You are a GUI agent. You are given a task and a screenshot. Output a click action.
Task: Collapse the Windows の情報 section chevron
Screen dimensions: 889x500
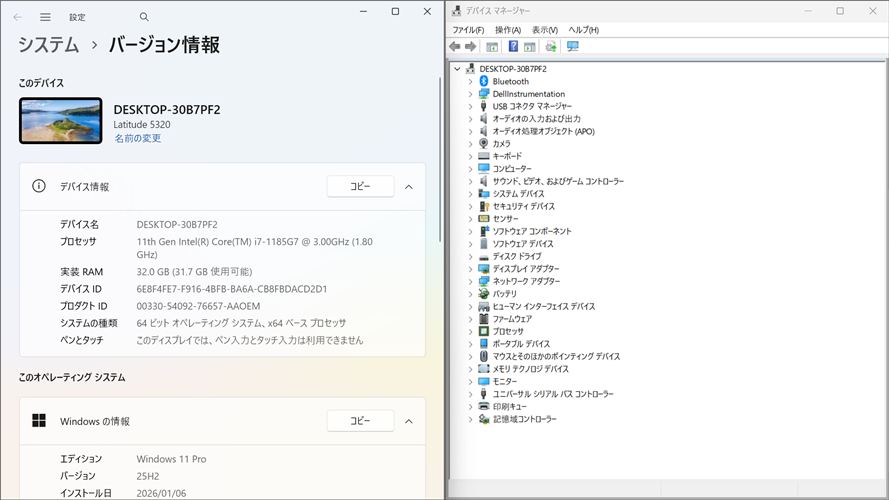408,421
